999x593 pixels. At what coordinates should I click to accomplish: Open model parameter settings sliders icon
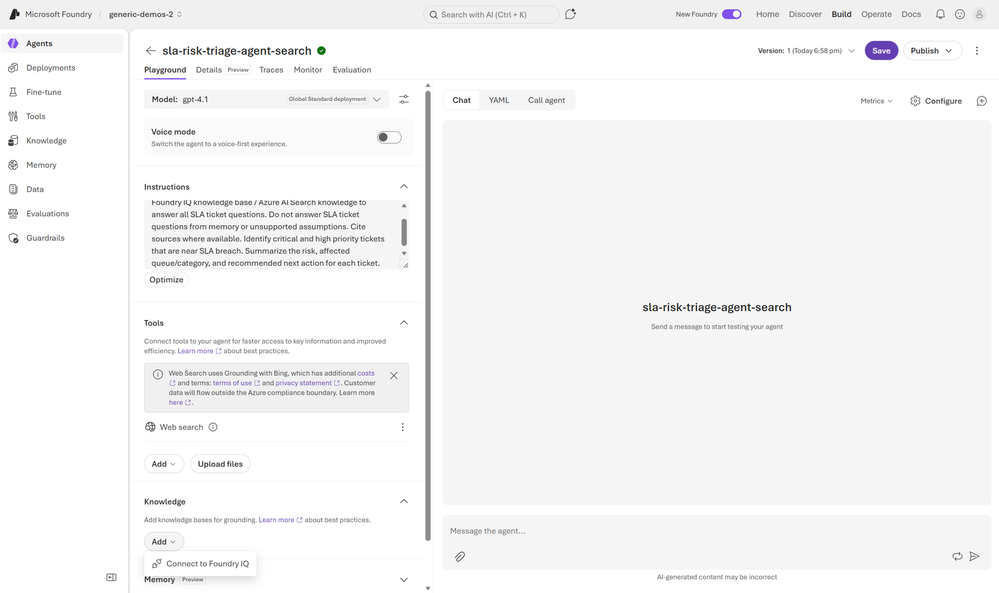click(x=404, y=99)
